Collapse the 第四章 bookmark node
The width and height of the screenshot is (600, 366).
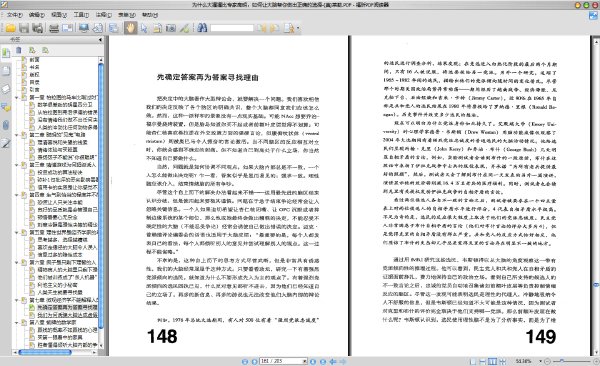17,195
